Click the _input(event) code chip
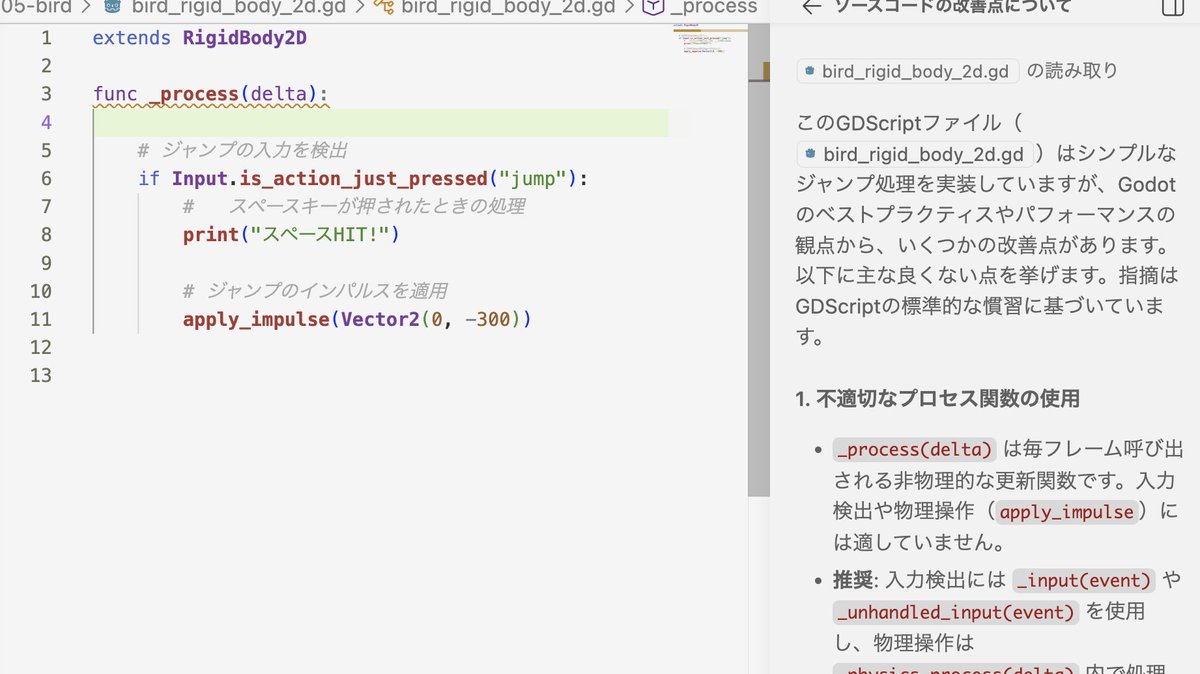The width and height of the screenshot is (1200, 674). 1084,580
